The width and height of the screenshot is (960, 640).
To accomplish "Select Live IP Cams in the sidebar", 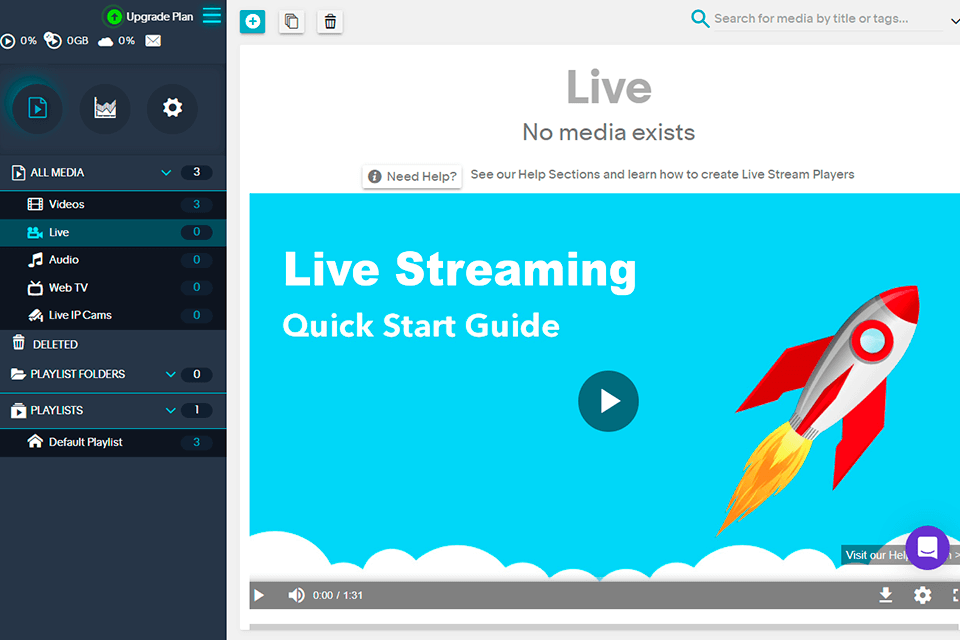I will tap(113, 315).
